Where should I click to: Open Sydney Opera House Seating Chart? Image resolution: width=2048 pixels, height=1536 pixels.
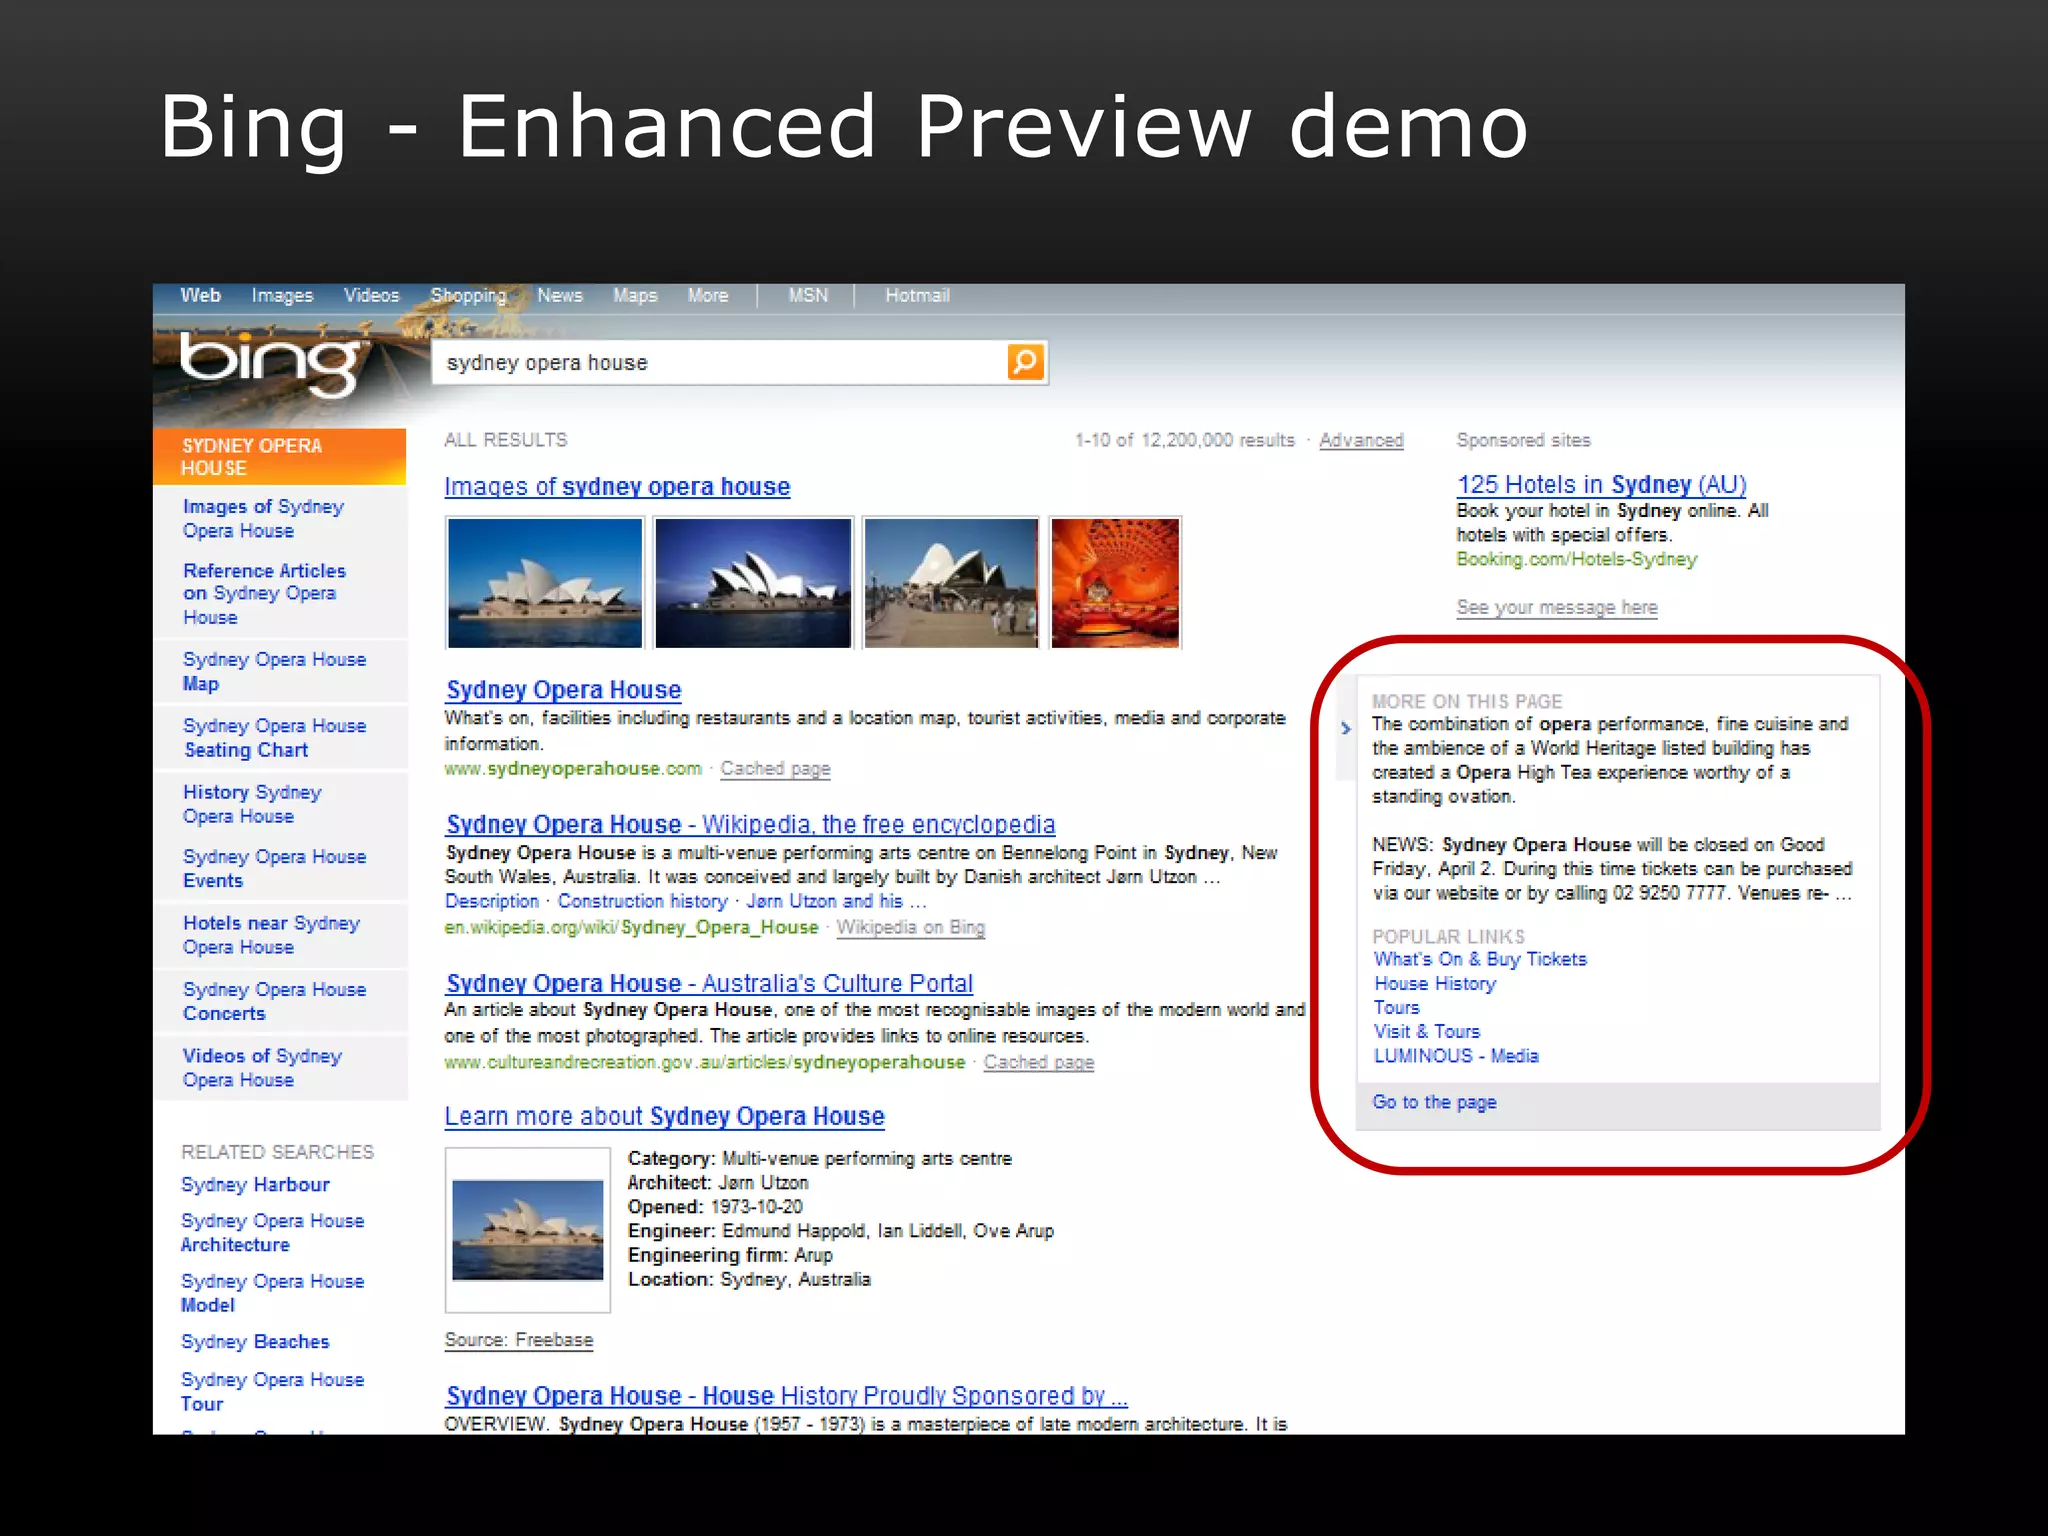click(x=274, y=738)
